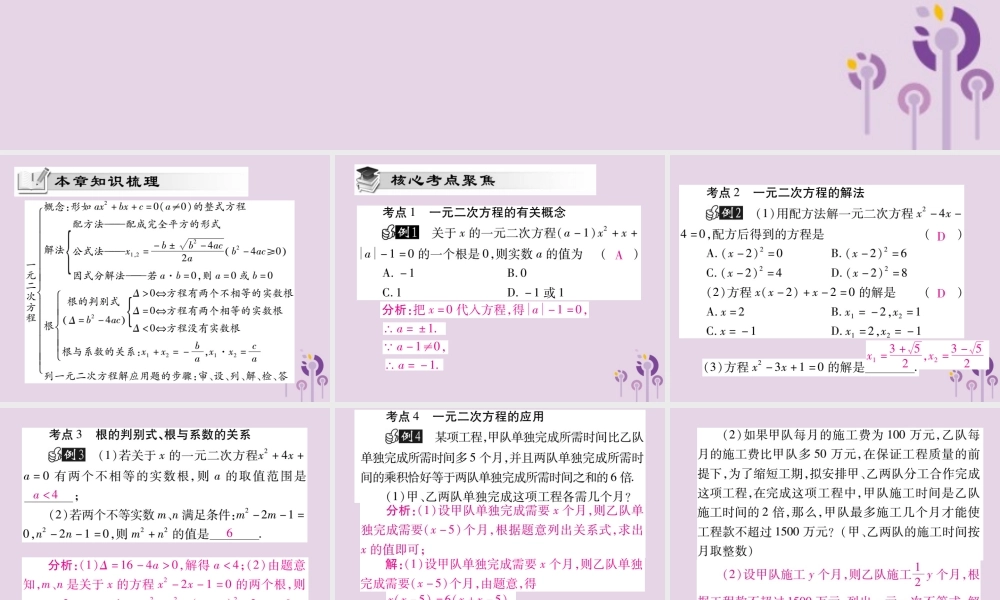Click the filled-in answer 6 for m²+n²

(x=230, y=533)
